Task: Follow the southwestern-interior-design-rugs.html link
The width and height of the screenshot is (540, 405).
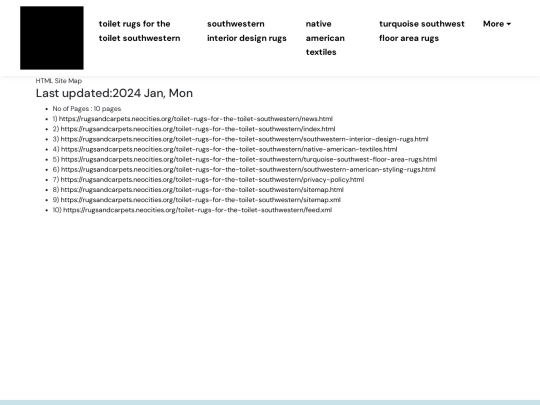Action: [245, 139]
